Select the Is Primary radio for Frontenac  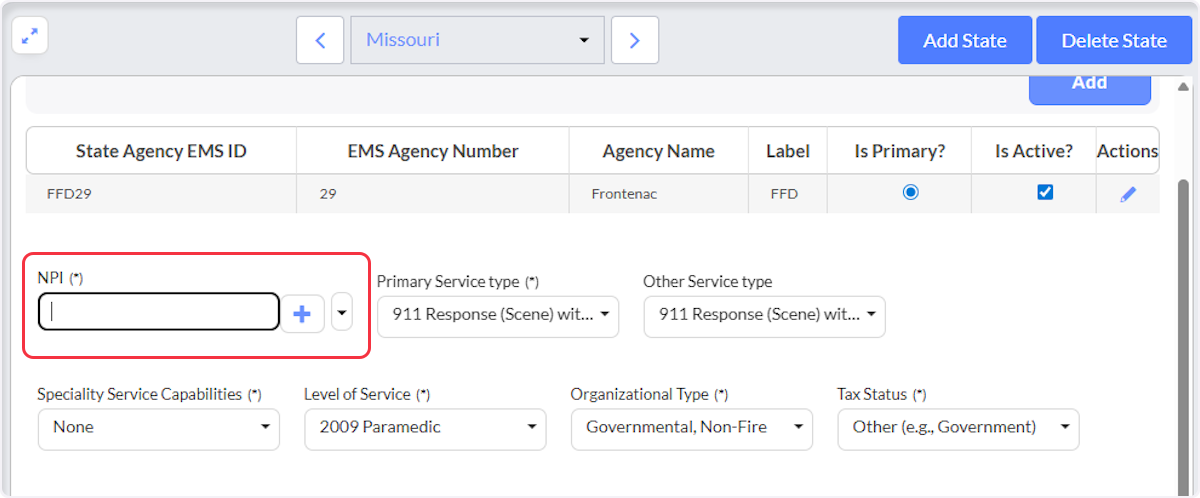(x=910, y=192)
